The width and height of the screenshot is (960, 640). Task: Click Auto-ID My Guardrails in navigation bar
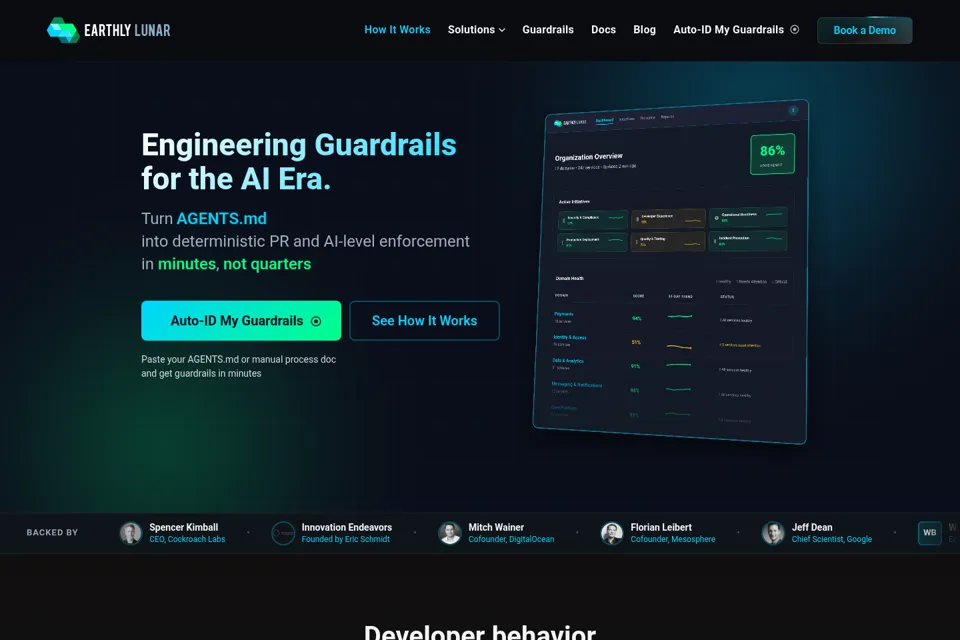[736, 29]
